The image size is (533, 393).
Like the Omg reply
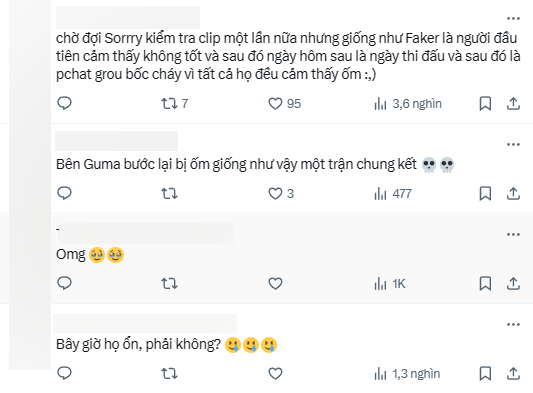275,284
